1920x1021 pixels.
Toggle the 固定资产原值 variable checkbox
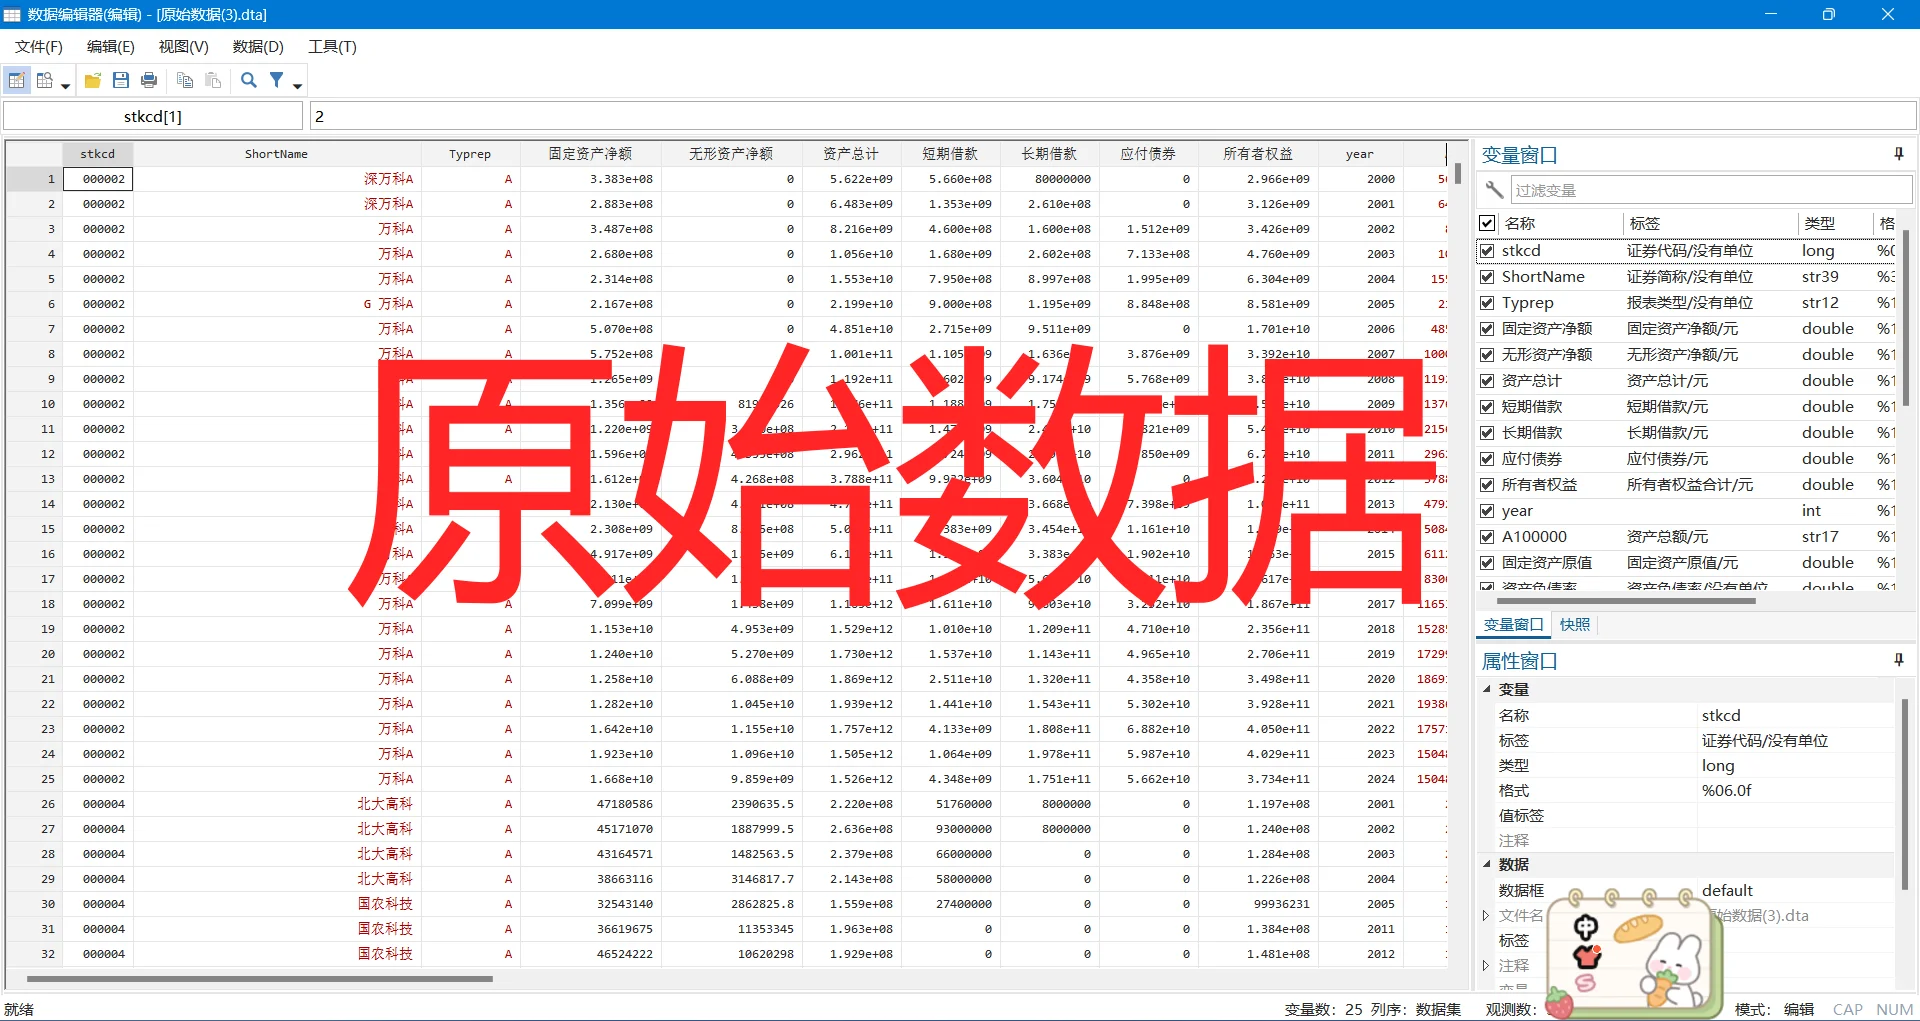tap(1487, 563)
